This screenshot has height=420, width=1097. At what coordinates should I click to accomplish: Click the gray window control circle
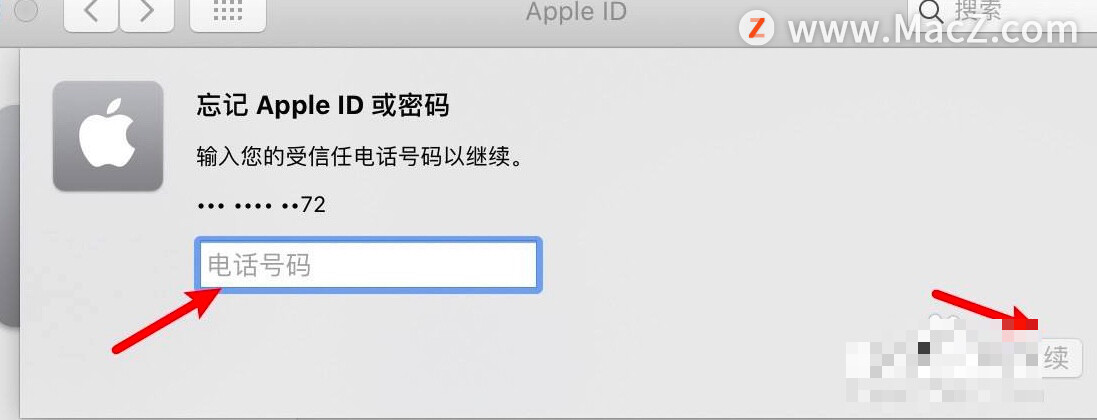tap(26, 11)
